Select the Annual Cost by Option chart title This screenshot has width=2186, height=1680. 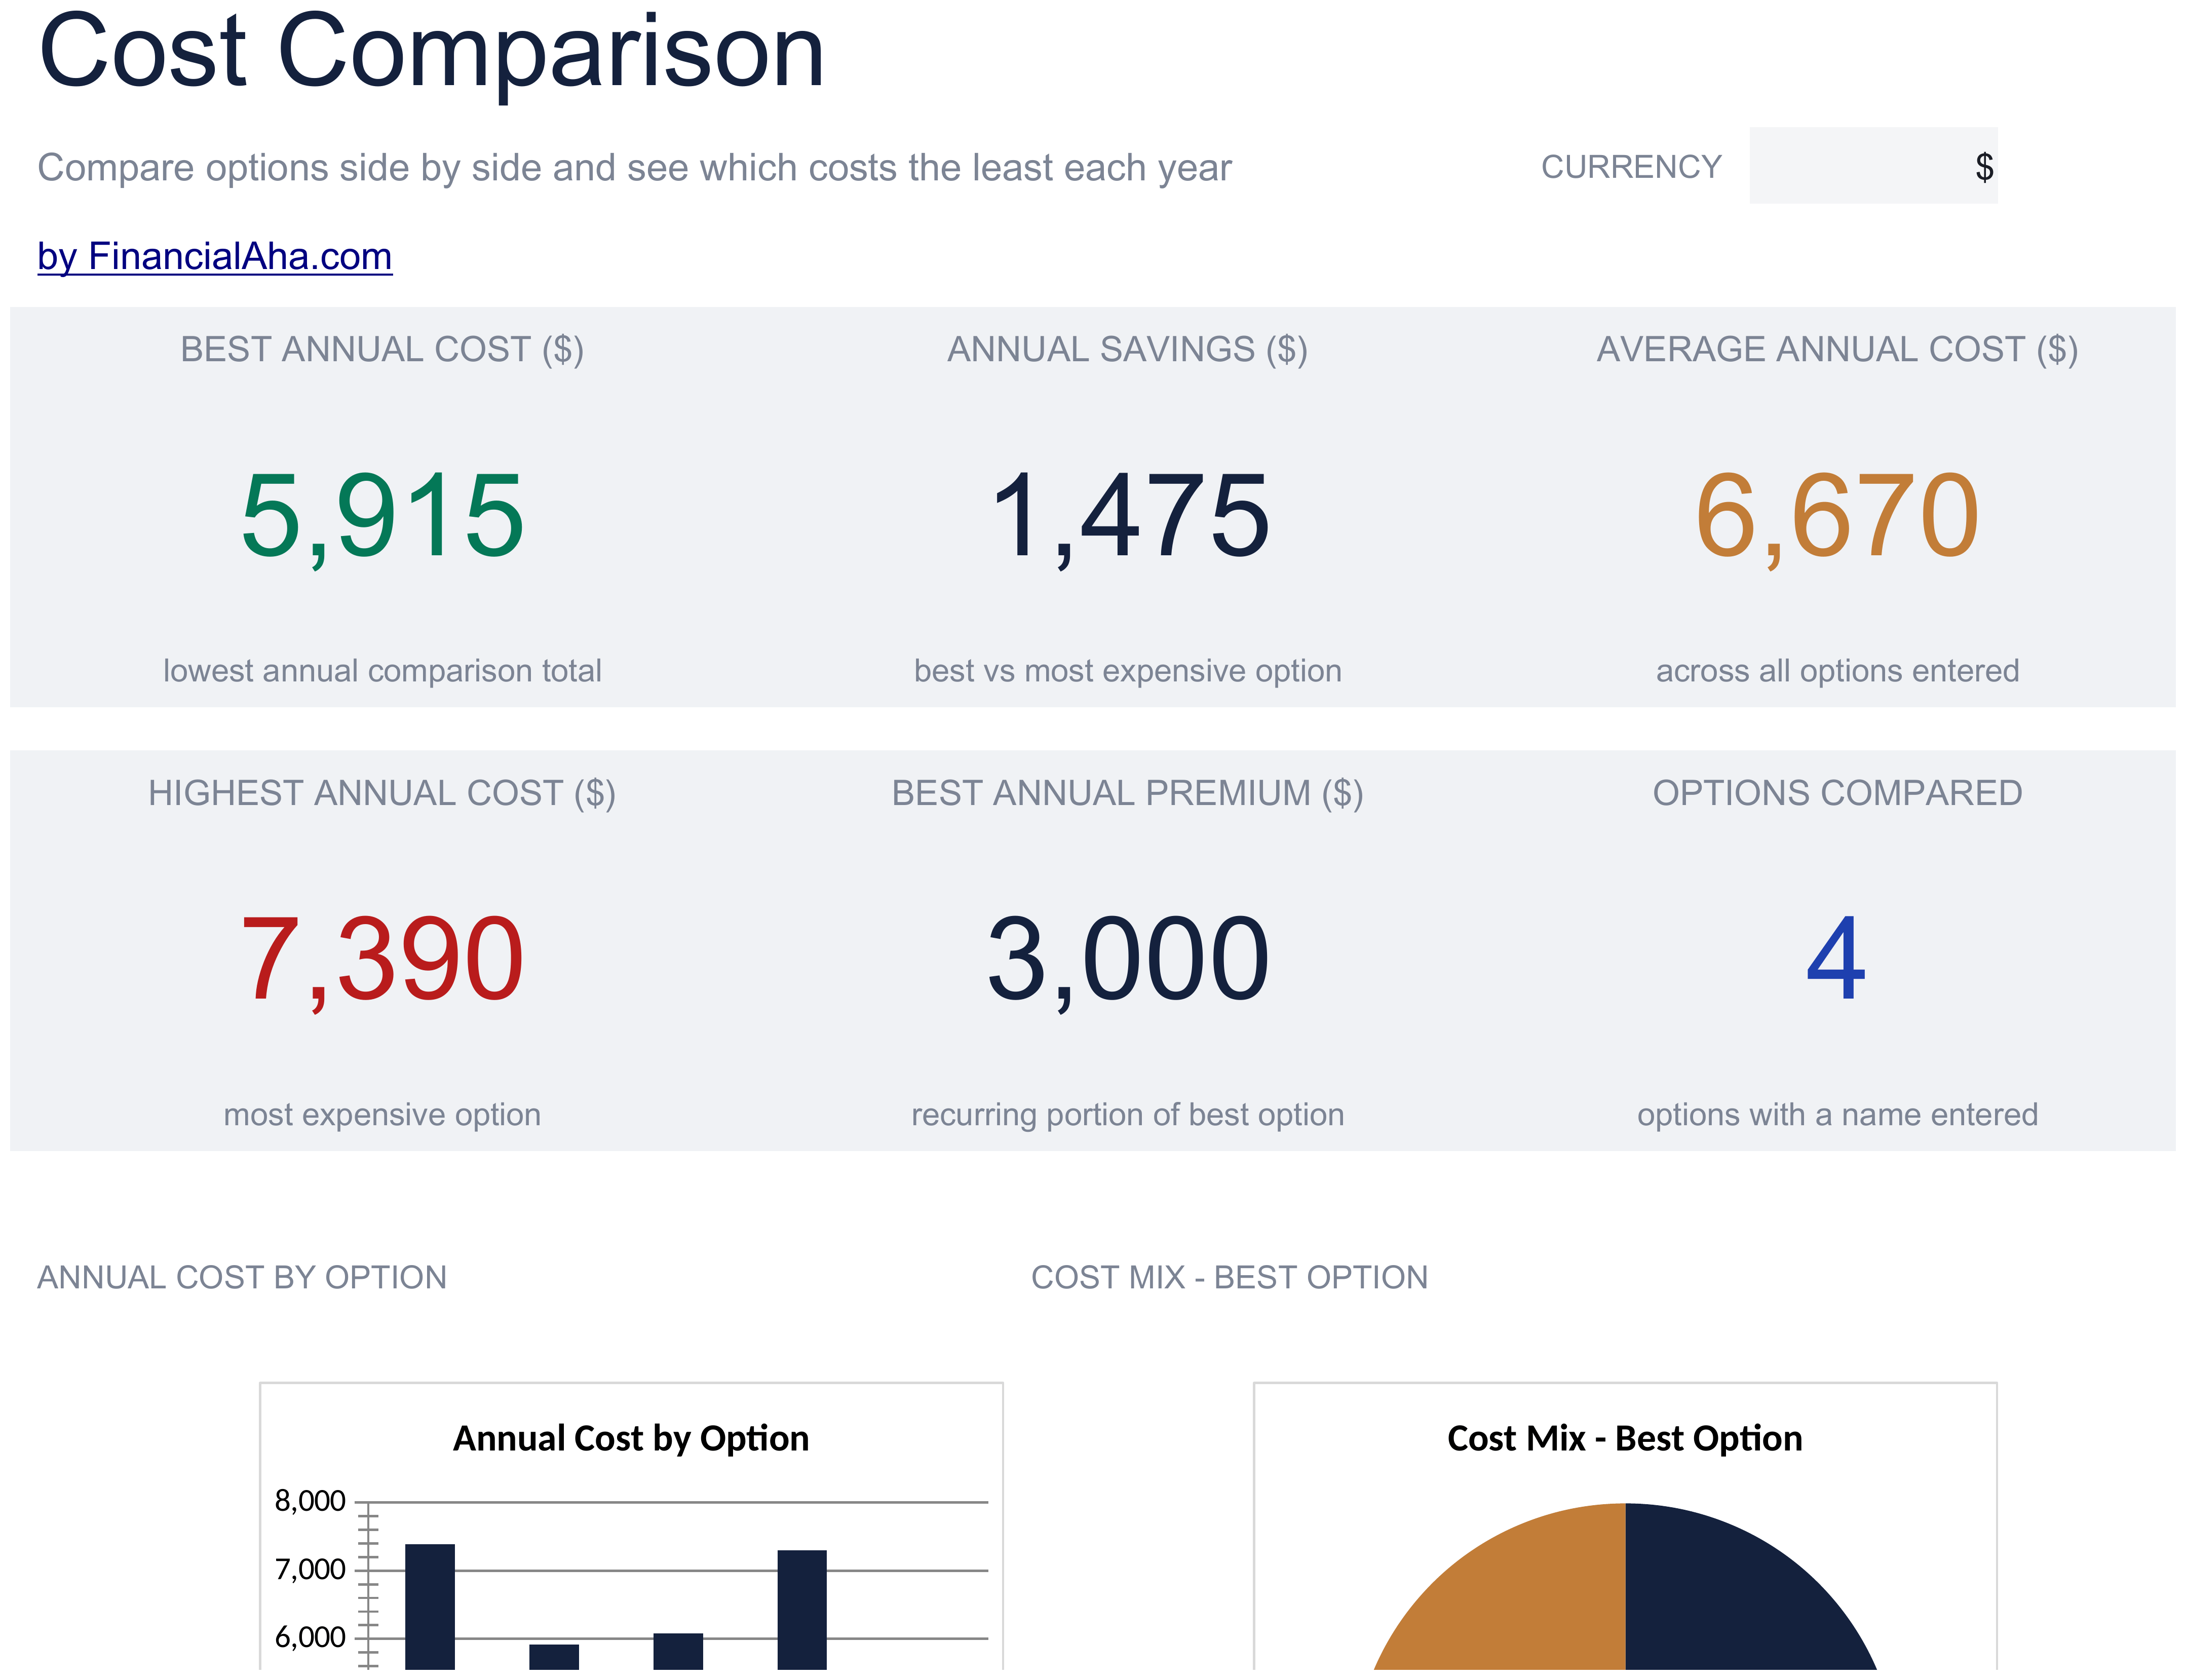(631, 1438)
